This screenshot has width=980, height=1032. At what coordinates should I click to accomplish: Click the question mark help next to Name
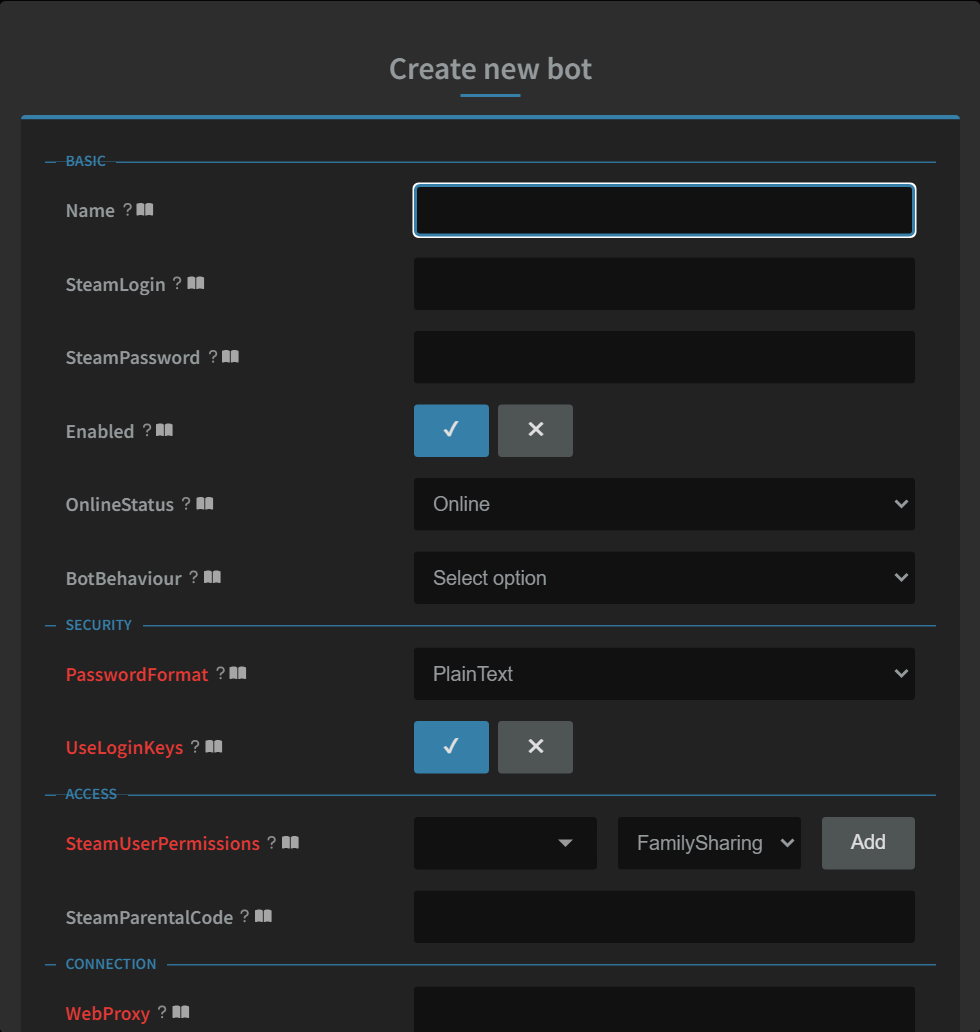point(128,210)
